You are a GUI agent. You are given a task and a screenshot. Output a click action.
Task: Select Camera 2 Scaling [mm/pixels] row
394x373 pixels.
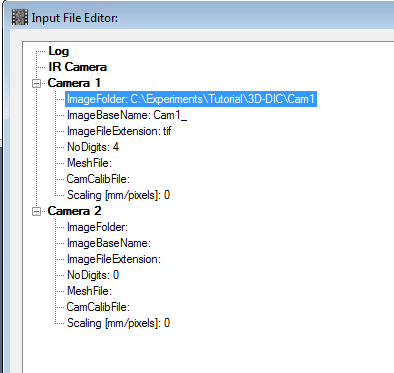(x=118, y=323)
